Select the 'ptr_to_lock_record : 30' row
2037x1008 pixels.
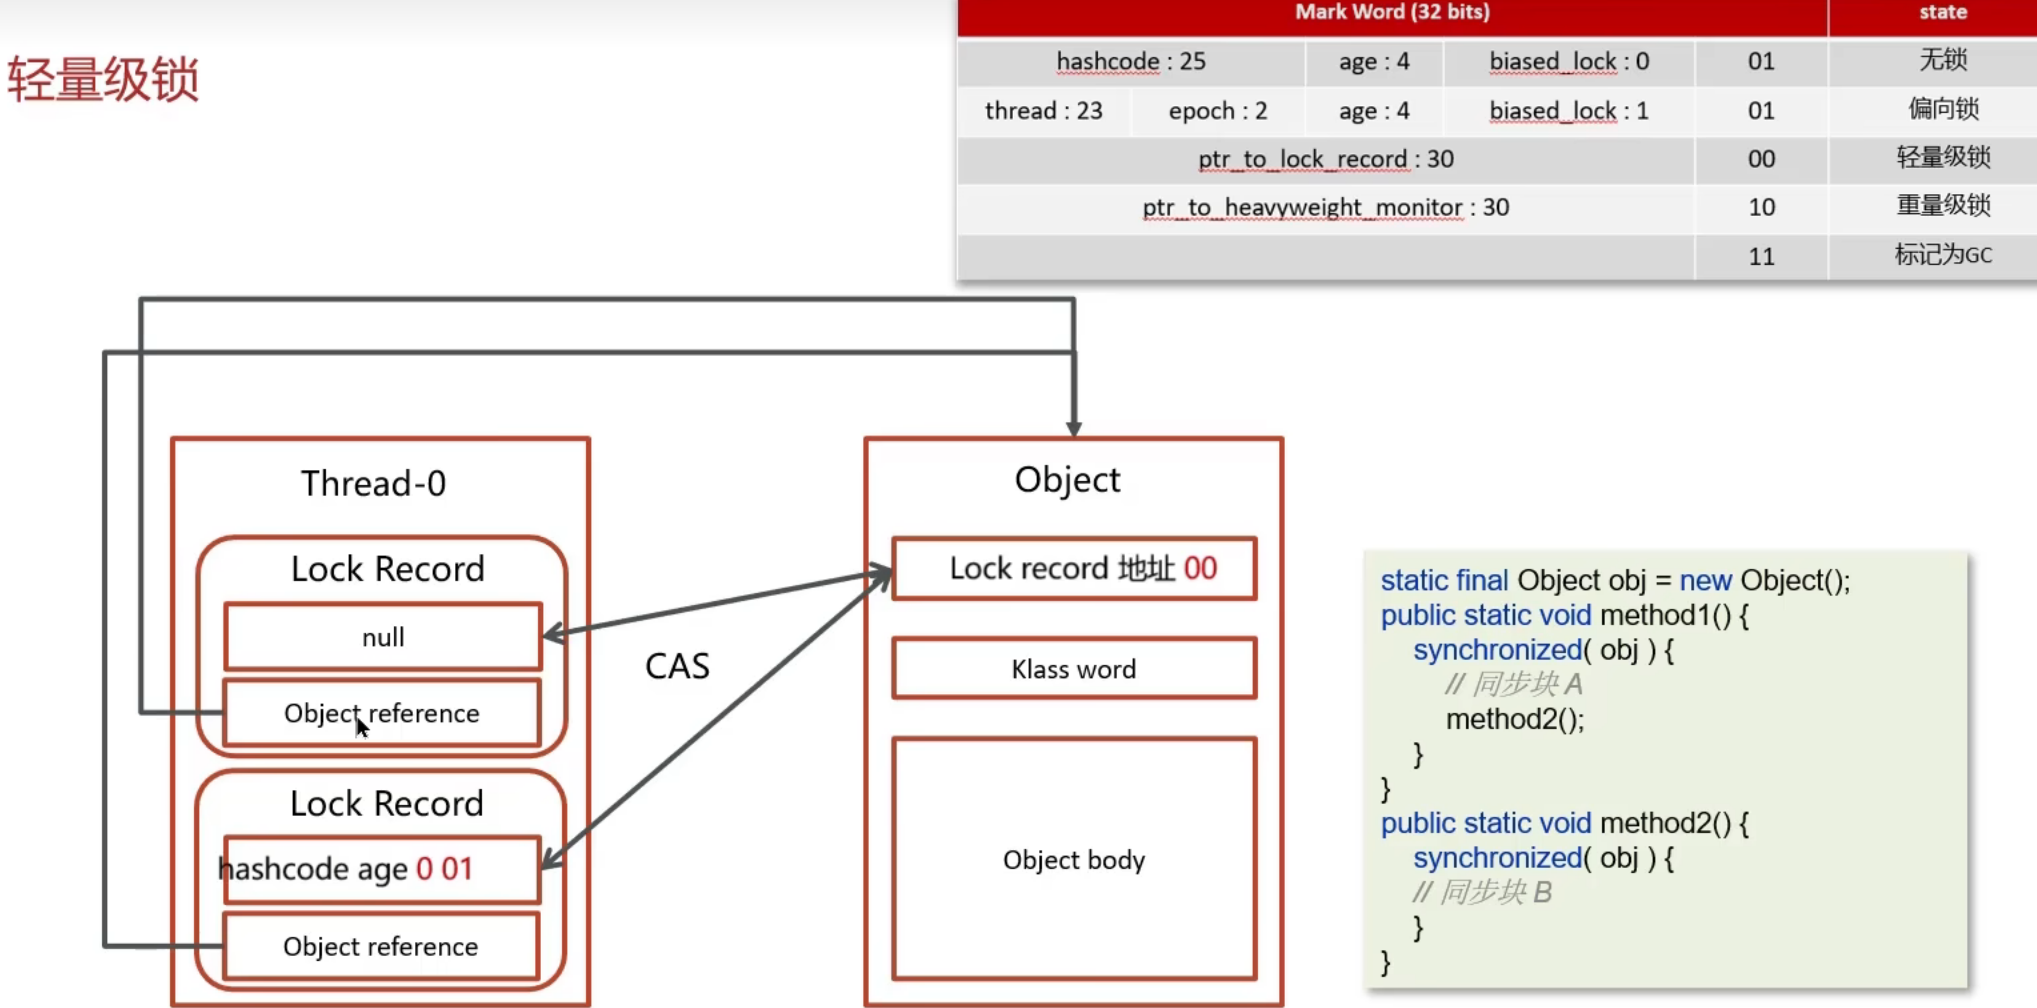point(1325,159)
